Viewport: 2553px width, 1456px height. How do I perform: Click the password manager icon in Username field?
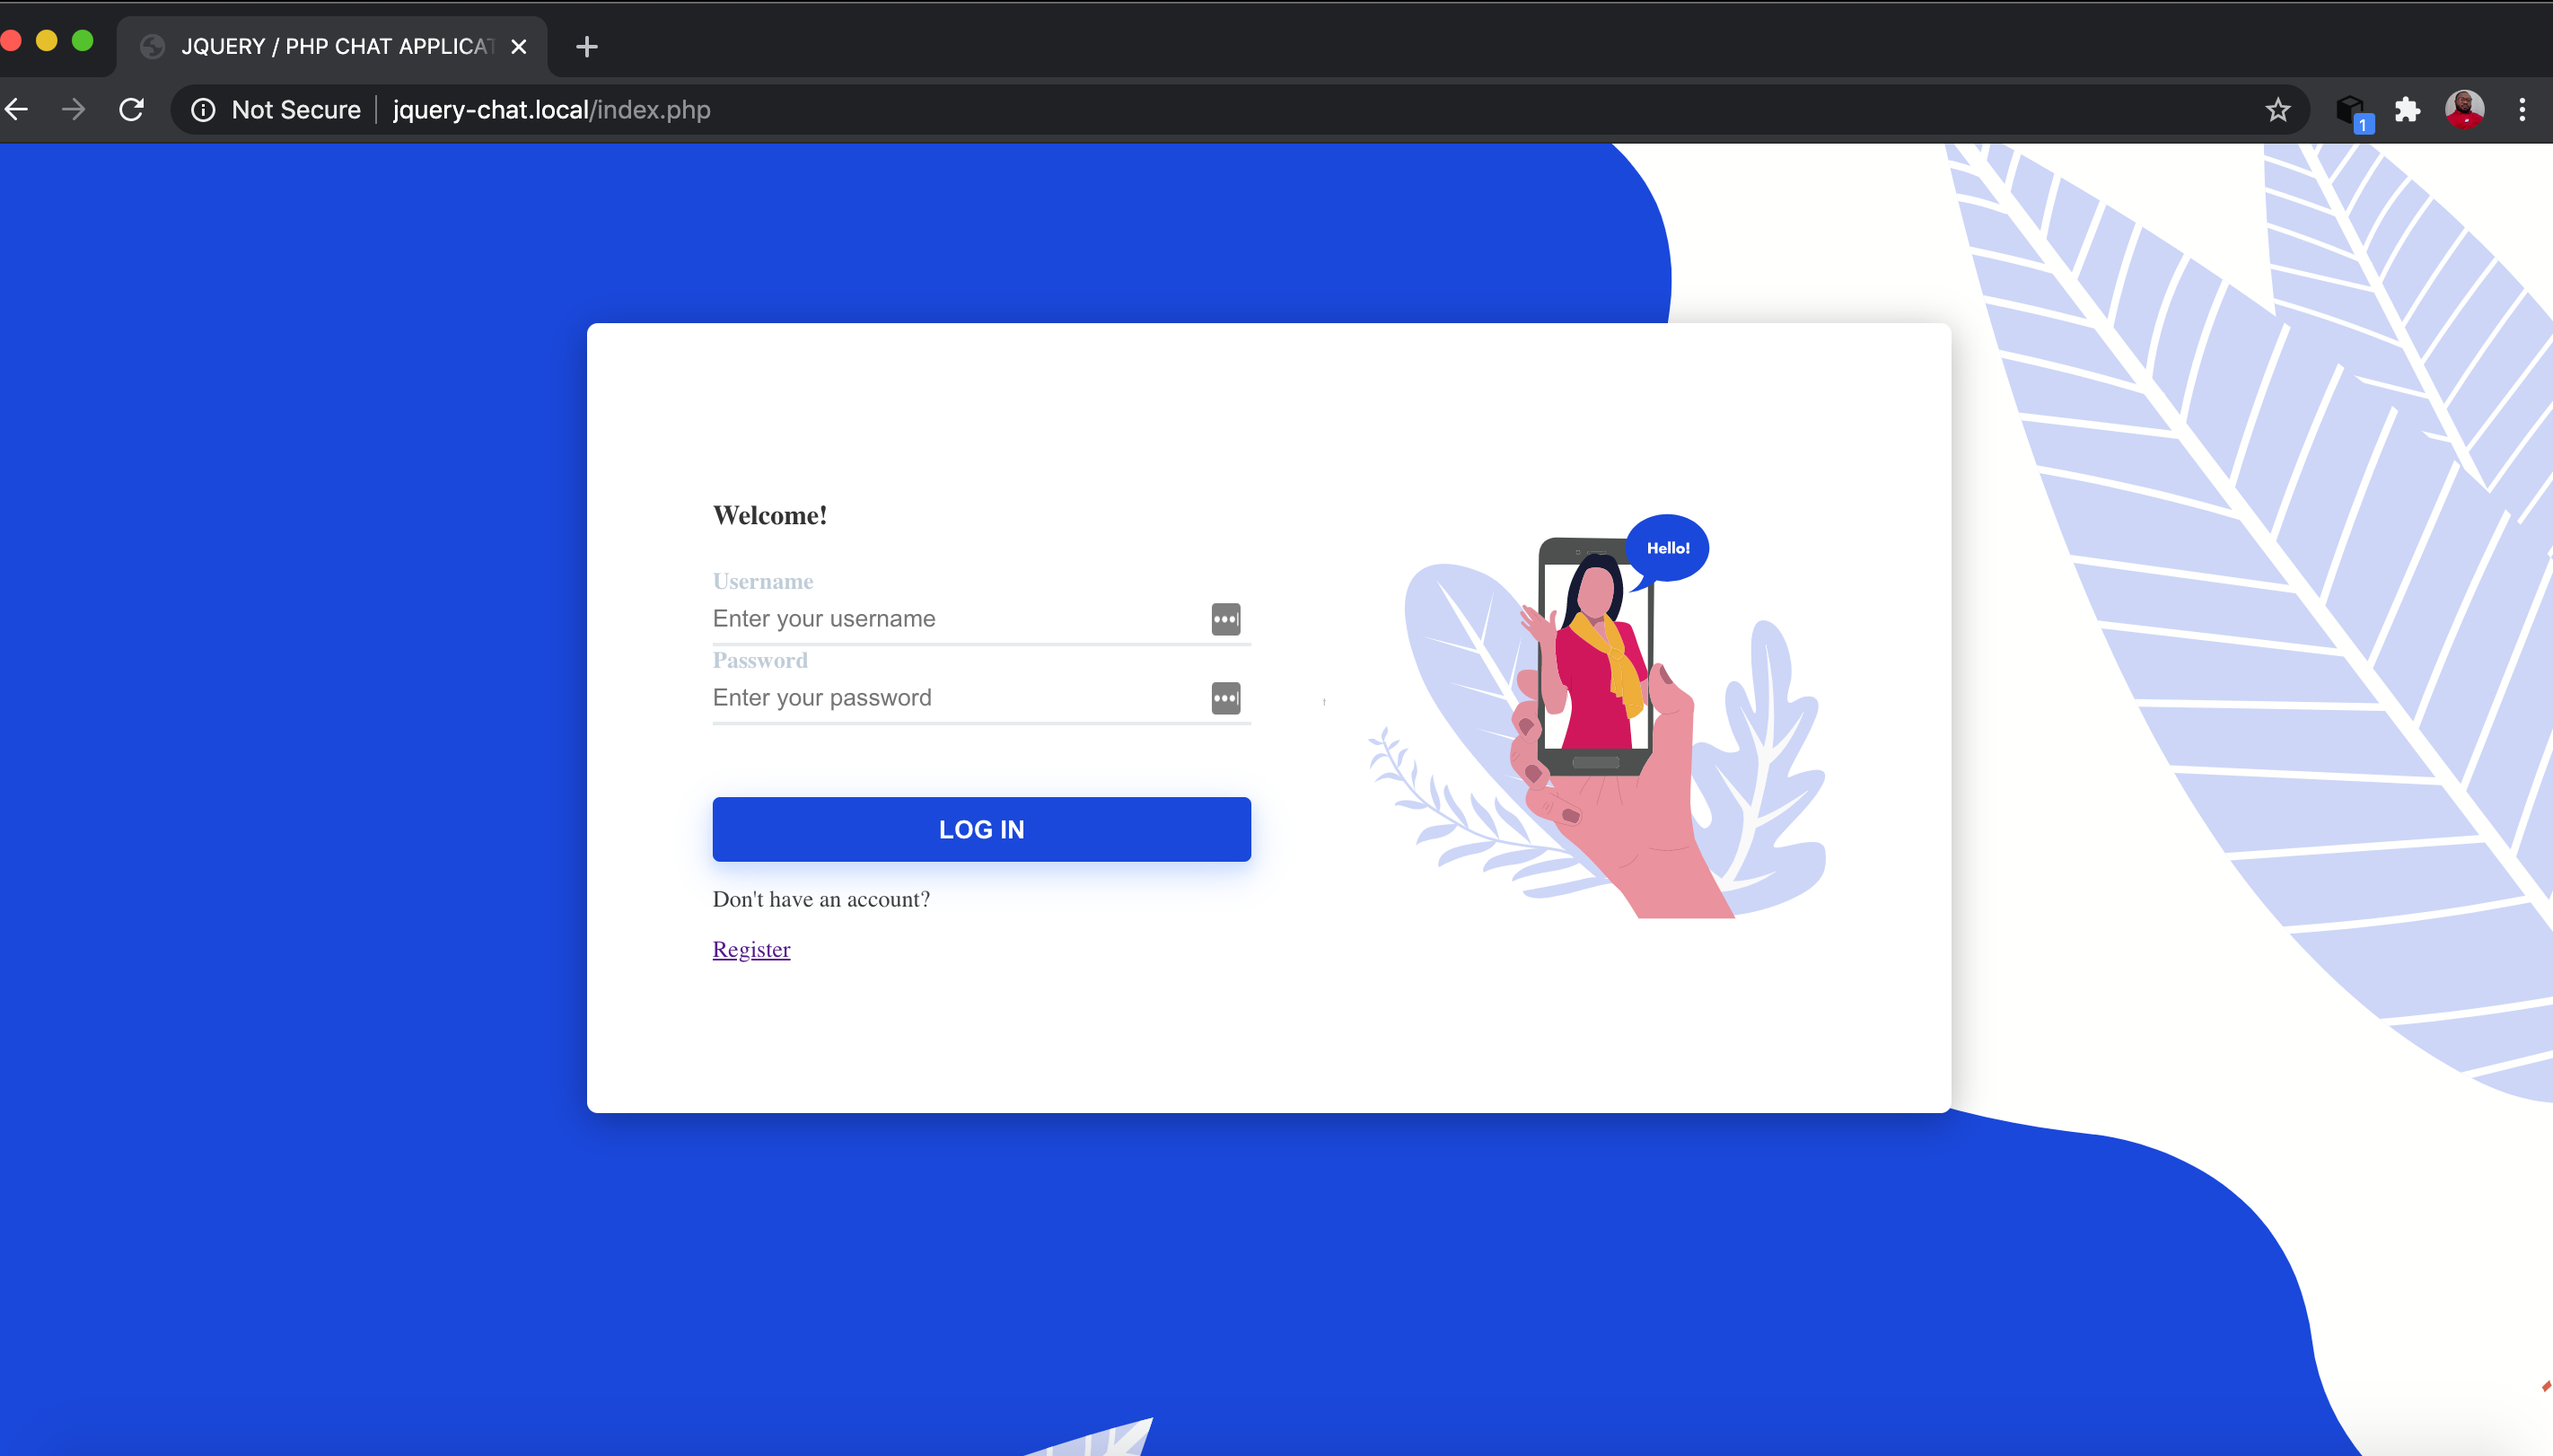1225,619
